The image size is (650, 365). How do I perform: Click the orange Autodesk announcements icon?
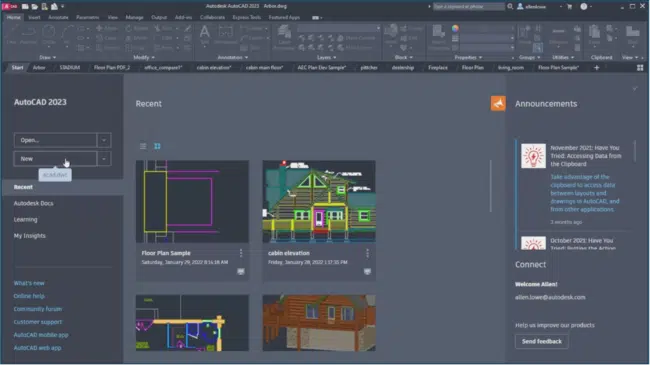click(498, 103)
